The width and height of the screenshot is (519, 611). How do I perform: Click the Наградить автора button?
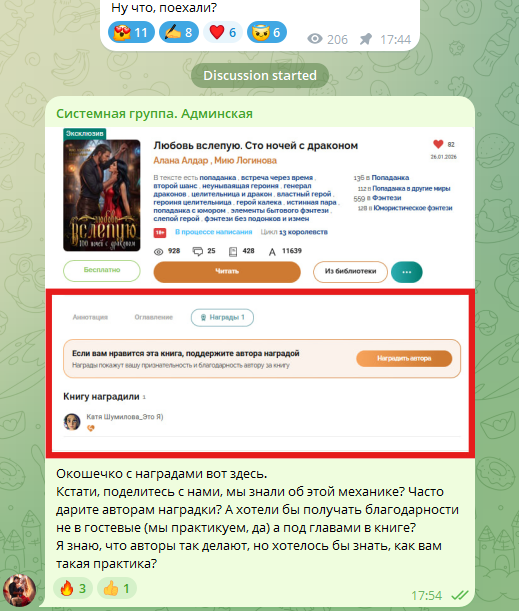pyautogui.click(x=404, y=358)
